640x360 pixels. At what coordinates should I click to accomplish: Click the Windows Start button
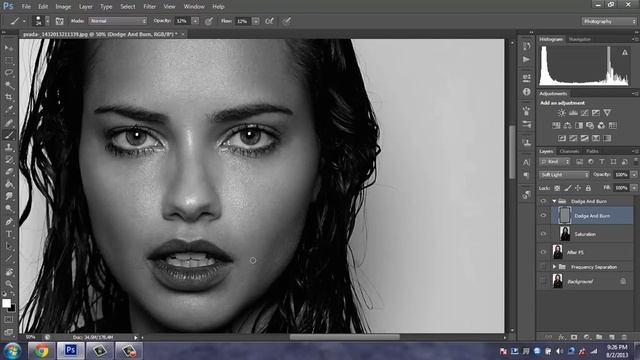click(13, 351)
